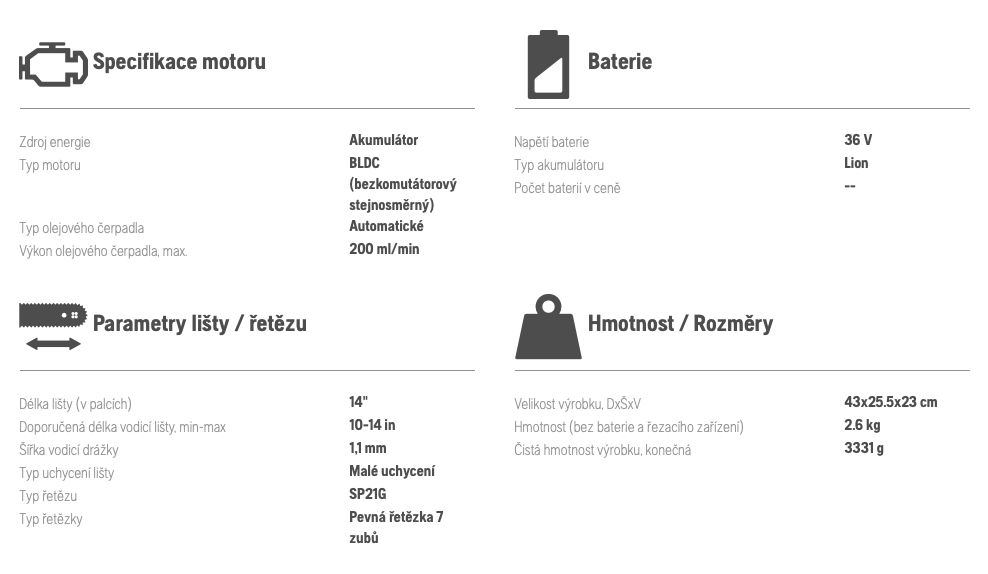Select the Hmotnost / Rozměry heading

[680, 324]
